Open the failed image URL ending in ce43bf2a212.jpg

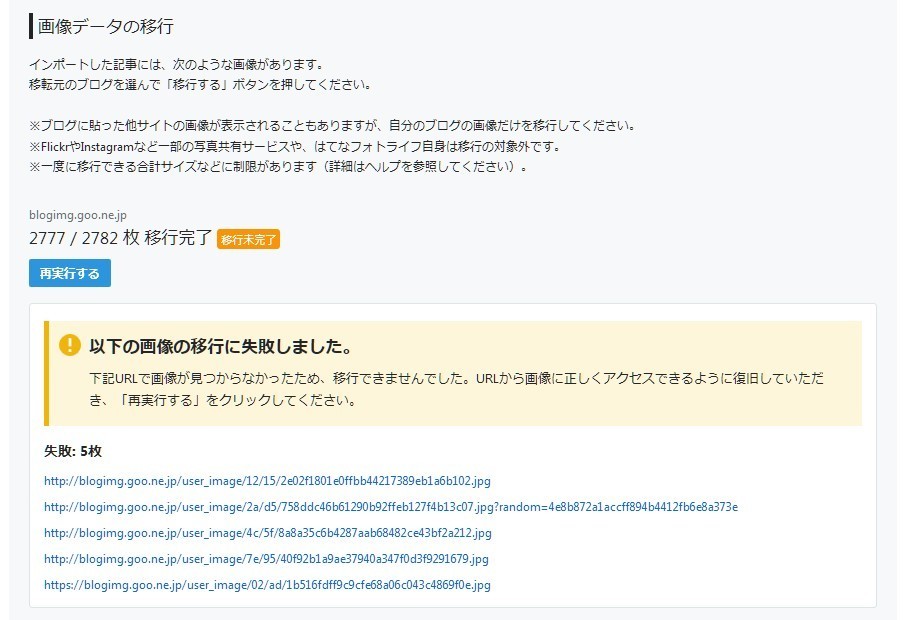pyautogui.click(x=268, y=533)
